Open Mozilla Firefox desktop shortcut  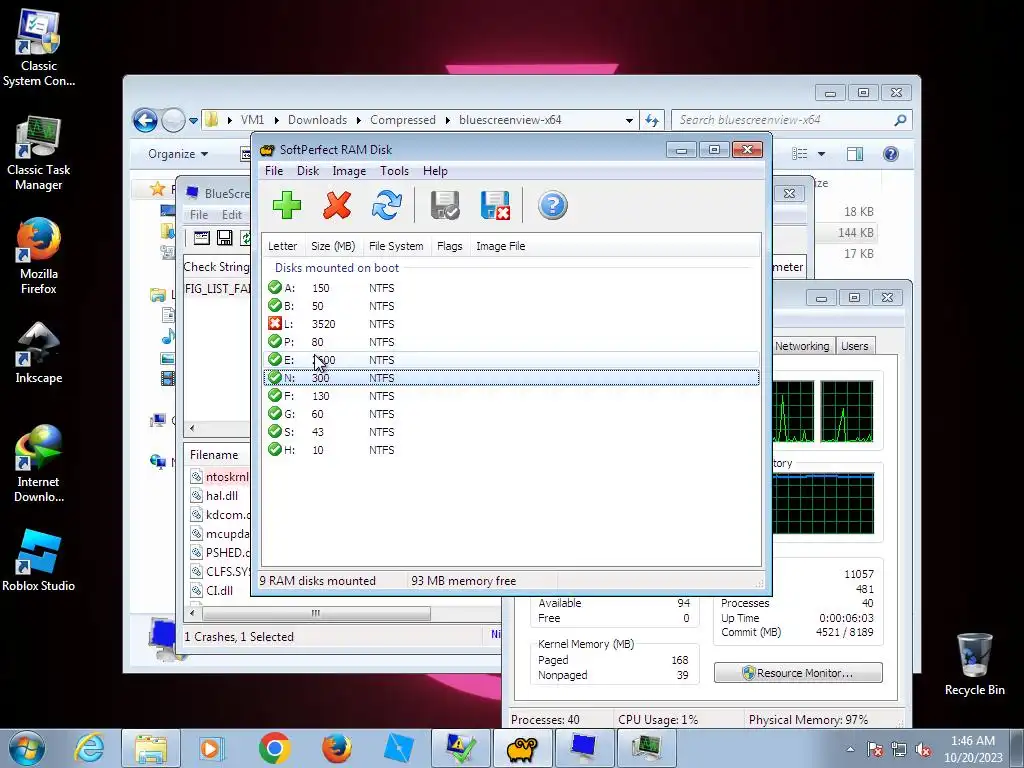pos(39,256)
